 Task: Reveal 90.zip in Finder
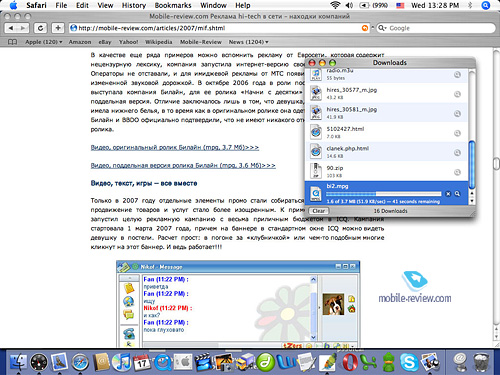point(457,172)
